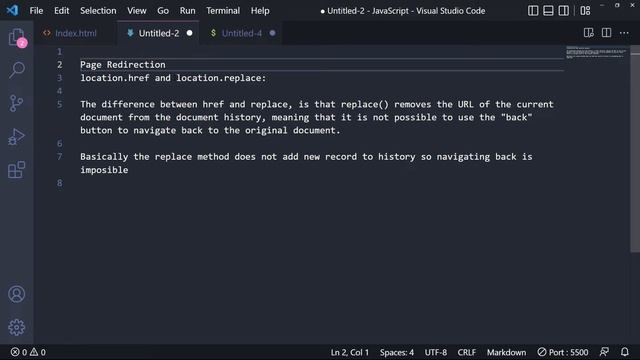
Task: Change end of line via CRLF
Action: pyautogui.click(x=467, y=352)
